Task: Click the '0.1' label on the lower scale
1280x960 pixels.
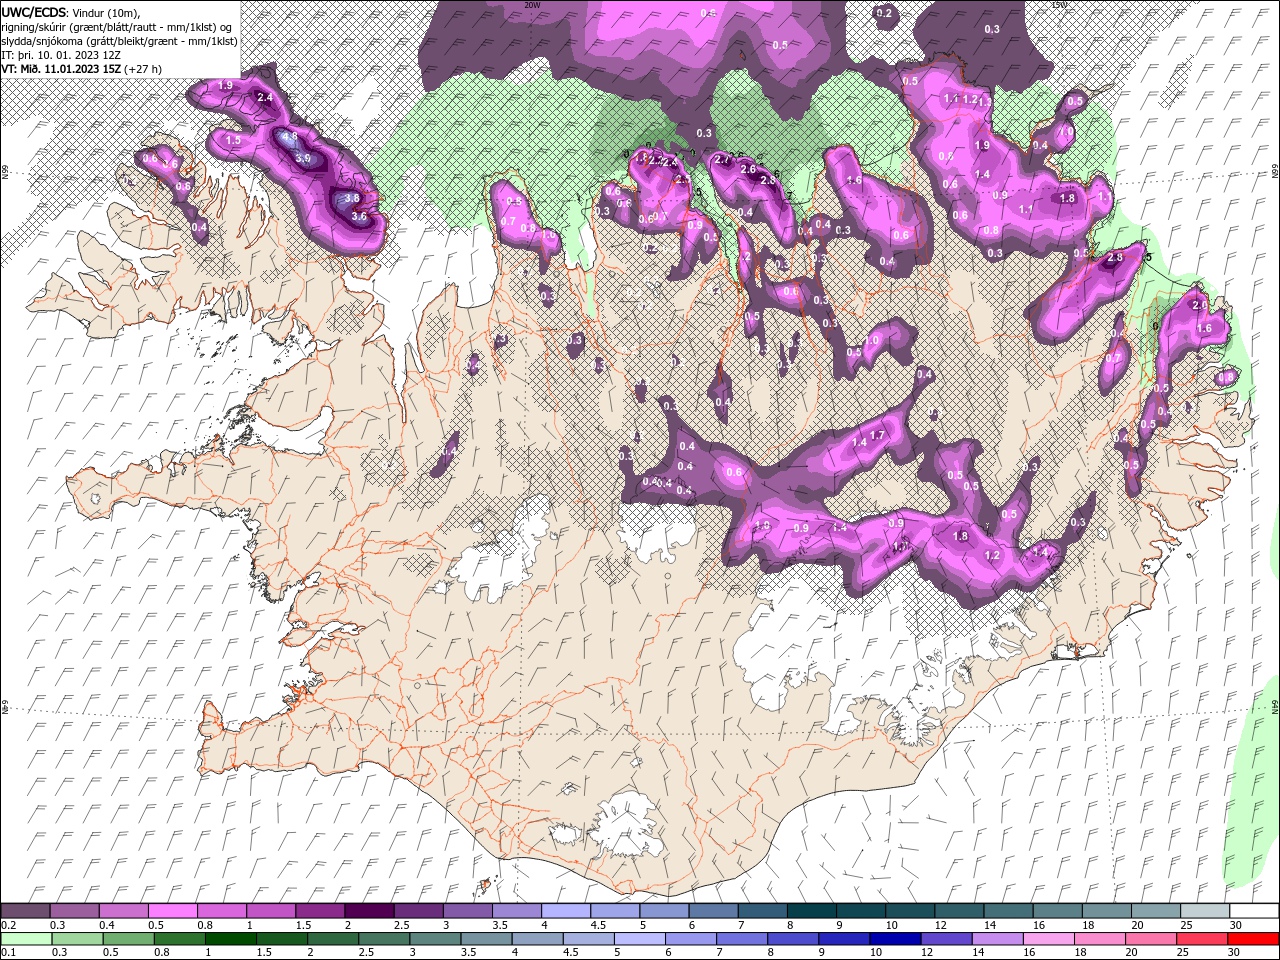Action: click(8, 953)
